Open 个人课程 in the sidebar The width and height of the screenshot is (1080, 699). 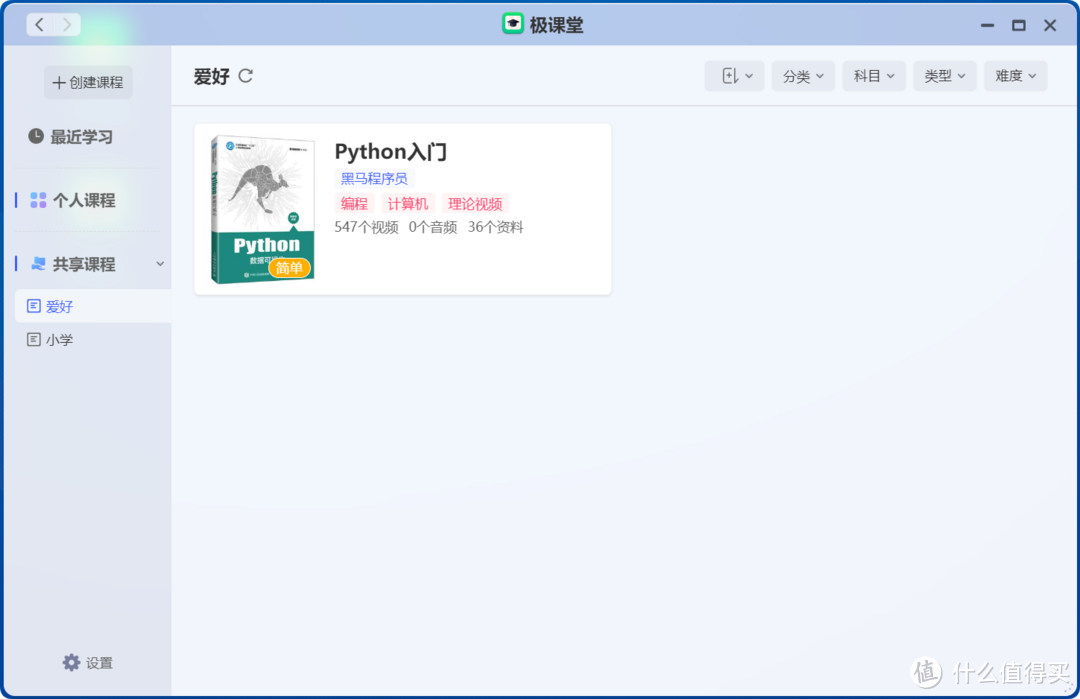pos(73,200)
